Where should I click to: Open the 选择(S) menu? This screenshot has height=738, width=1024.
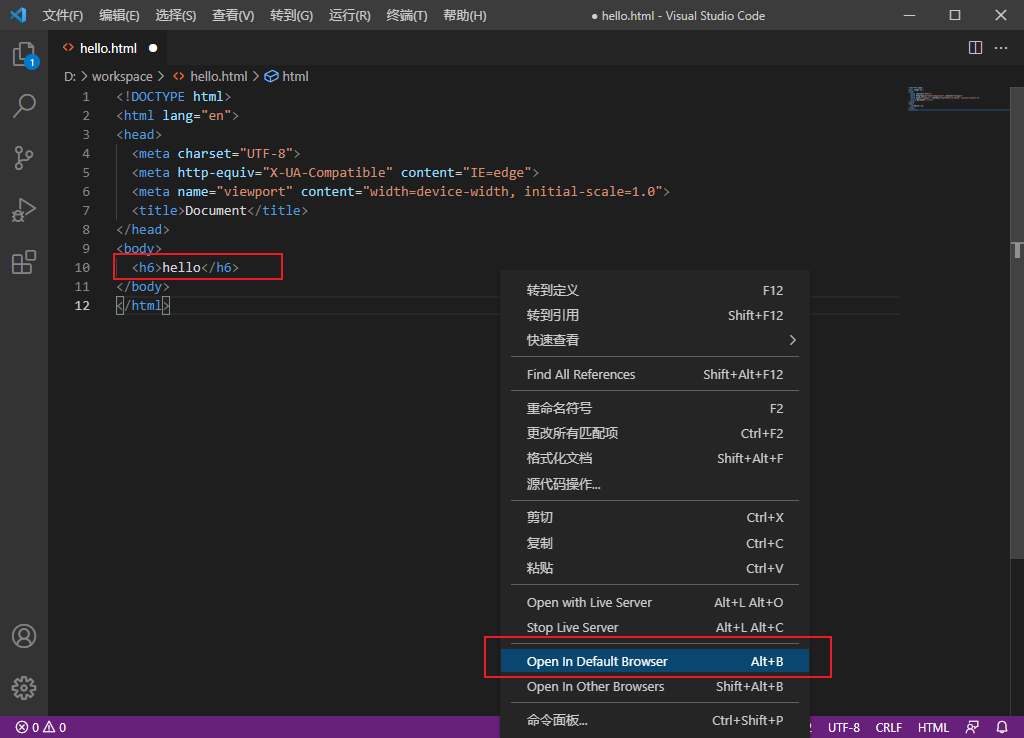point(176,15)
